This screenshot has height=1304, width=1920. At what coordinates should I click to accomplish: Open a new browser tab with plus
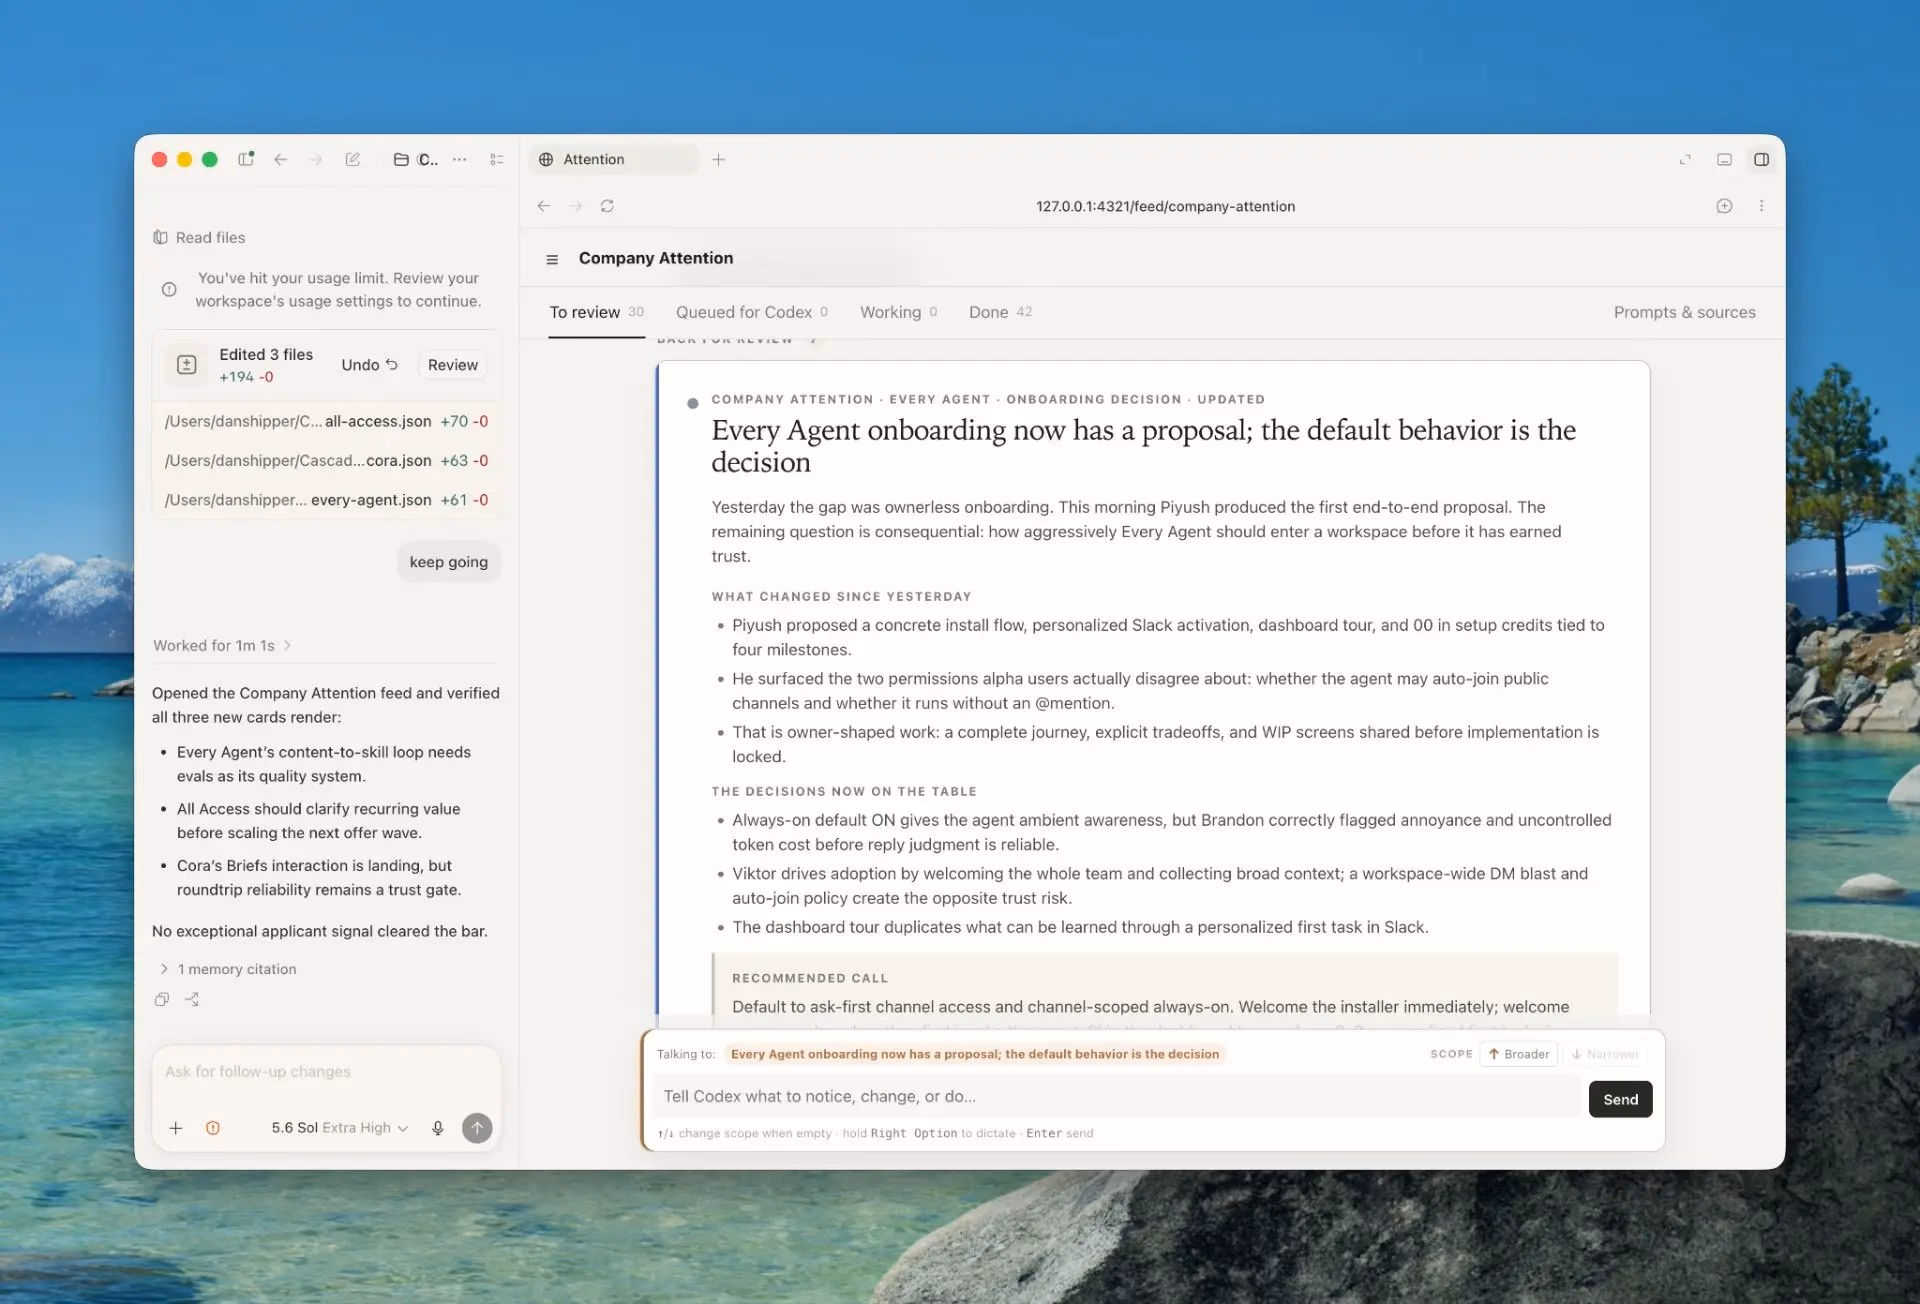point(718,159)
